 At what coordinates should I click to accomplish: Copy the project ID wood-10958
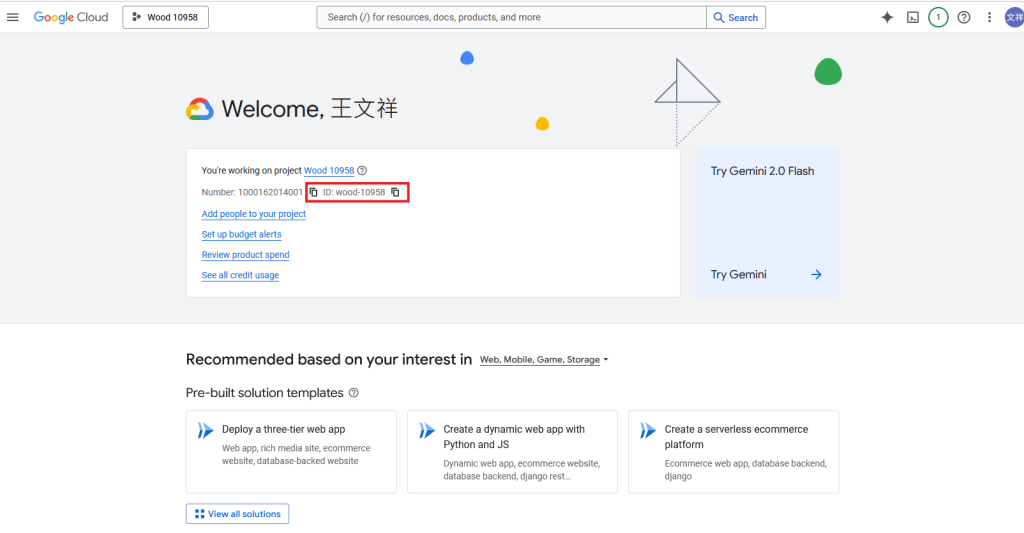click(x=395, y=192)
